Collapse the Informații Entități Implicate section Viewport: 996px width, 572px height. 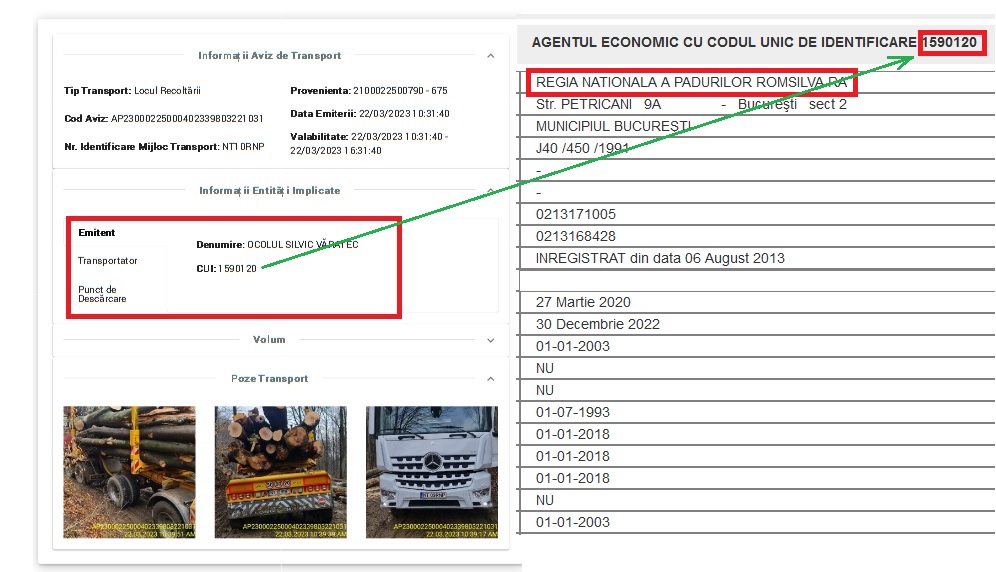[490, 191]
